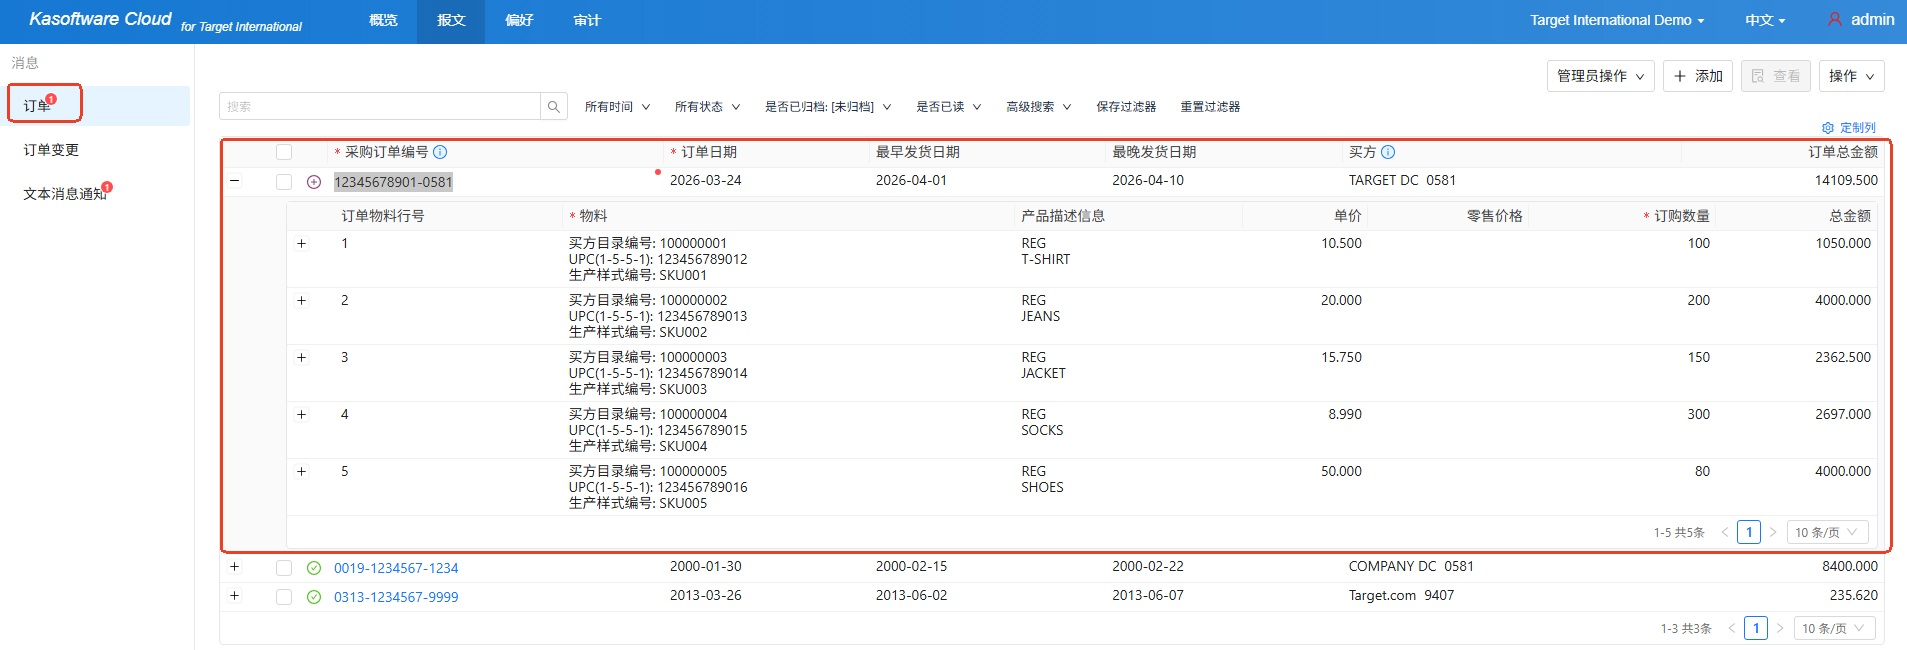
Task: Click the admin user icon
Action: tap(1835, 19)
